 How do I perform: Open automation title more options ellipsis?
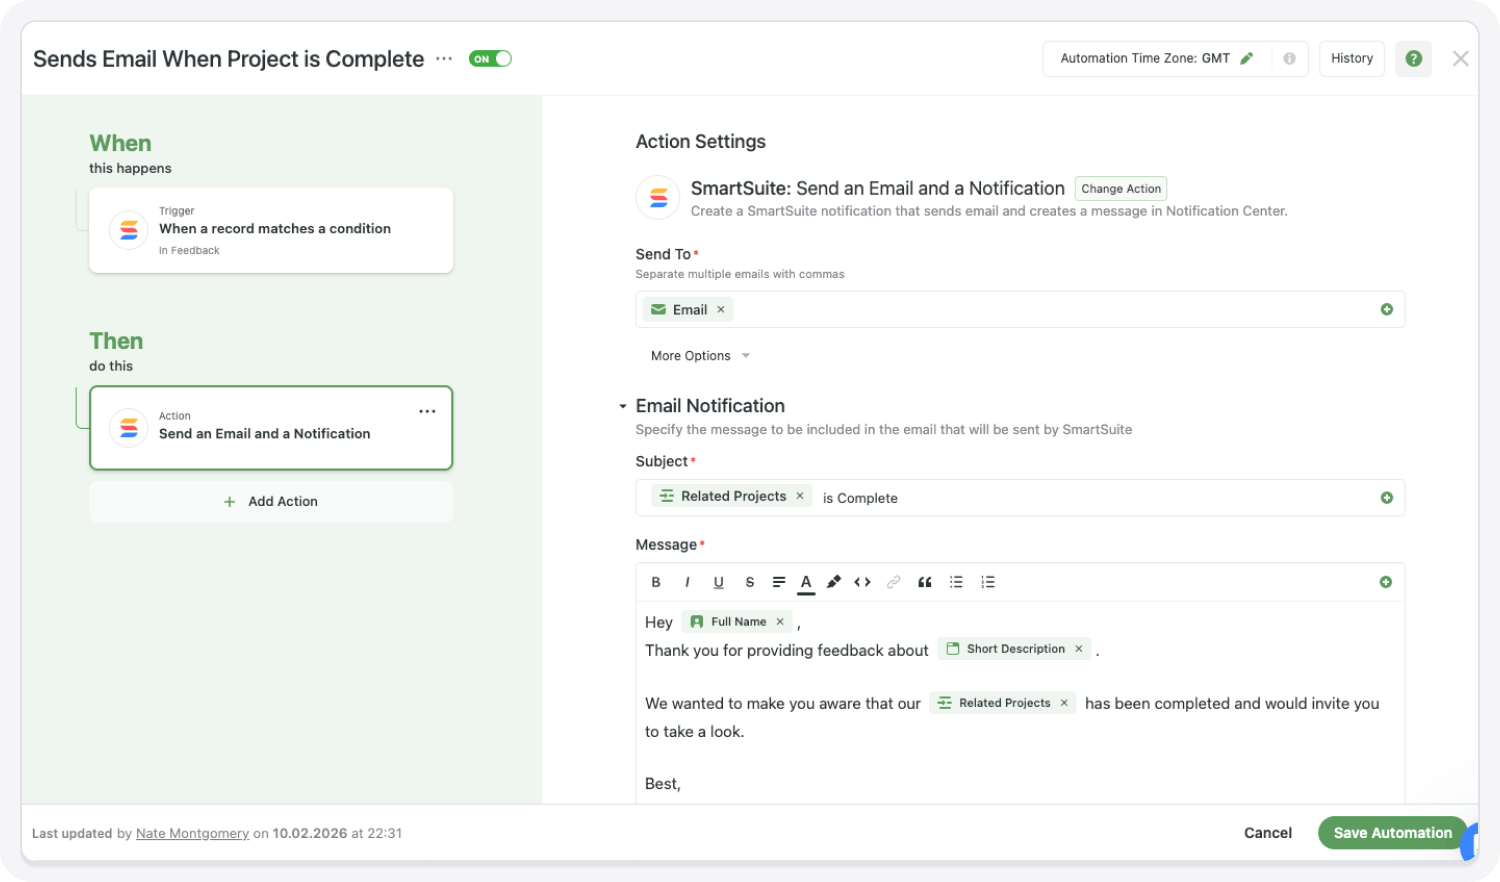444,59
